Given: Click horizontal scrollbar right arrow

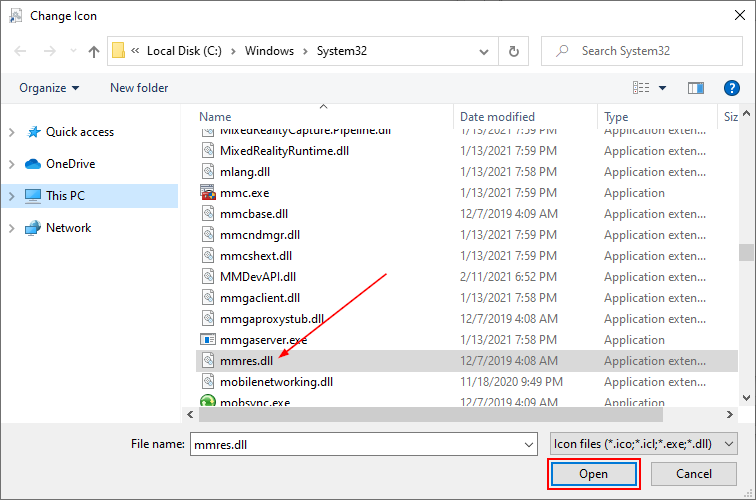Looking at the screenshot, I should point(729,415).
